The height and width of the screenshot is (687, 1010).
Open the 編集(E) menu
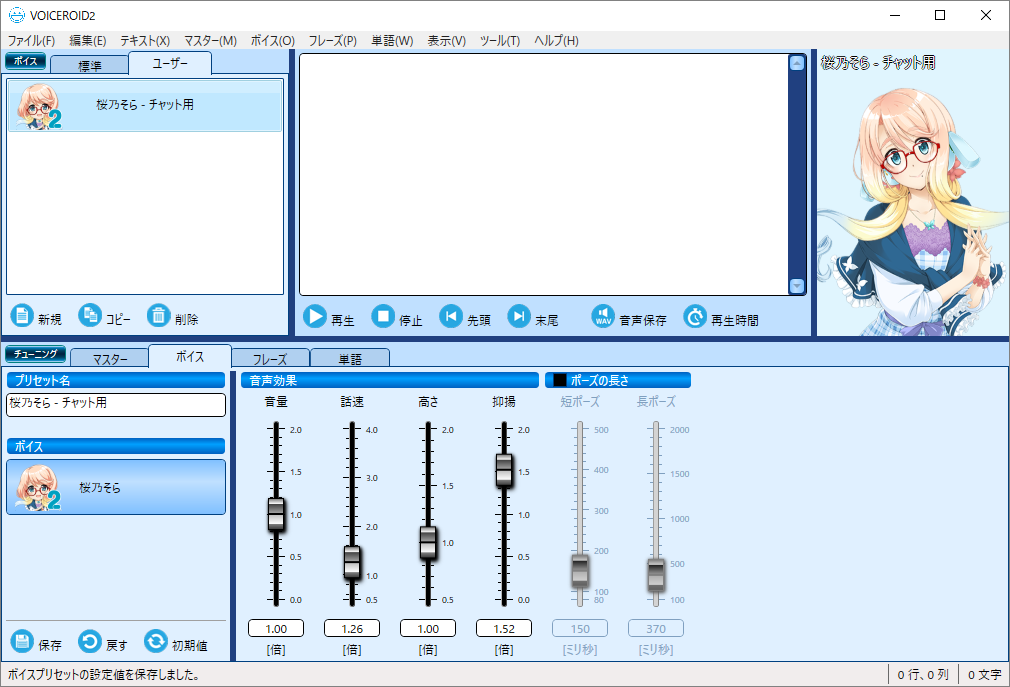[88, 41]
